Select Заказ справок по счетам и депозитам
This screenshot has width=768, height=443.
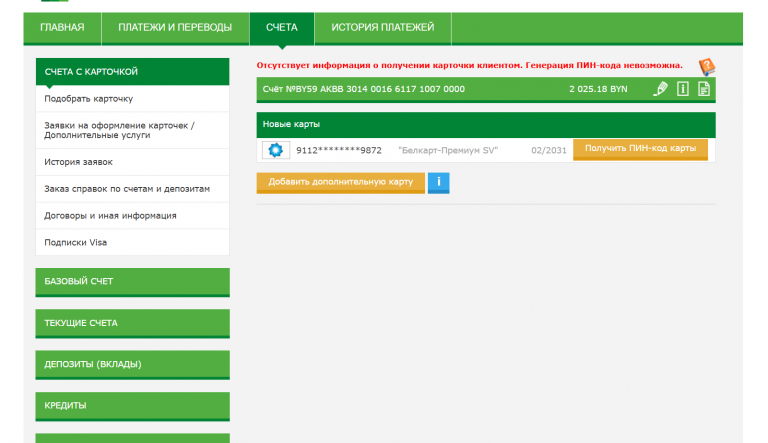pyautogui.click(x=127, y=189)
